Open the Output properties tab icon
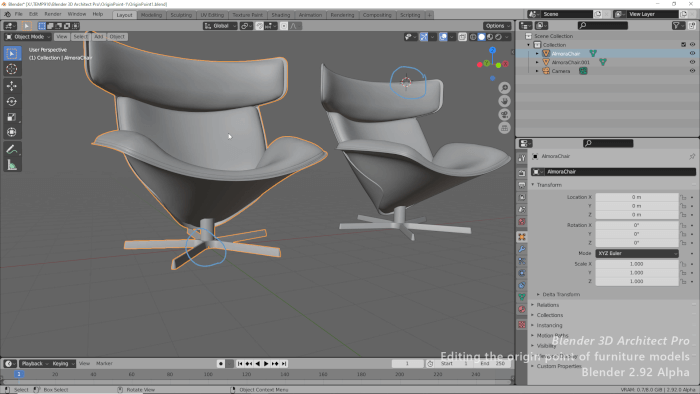The image size is (700, 394). click(522, 185)
